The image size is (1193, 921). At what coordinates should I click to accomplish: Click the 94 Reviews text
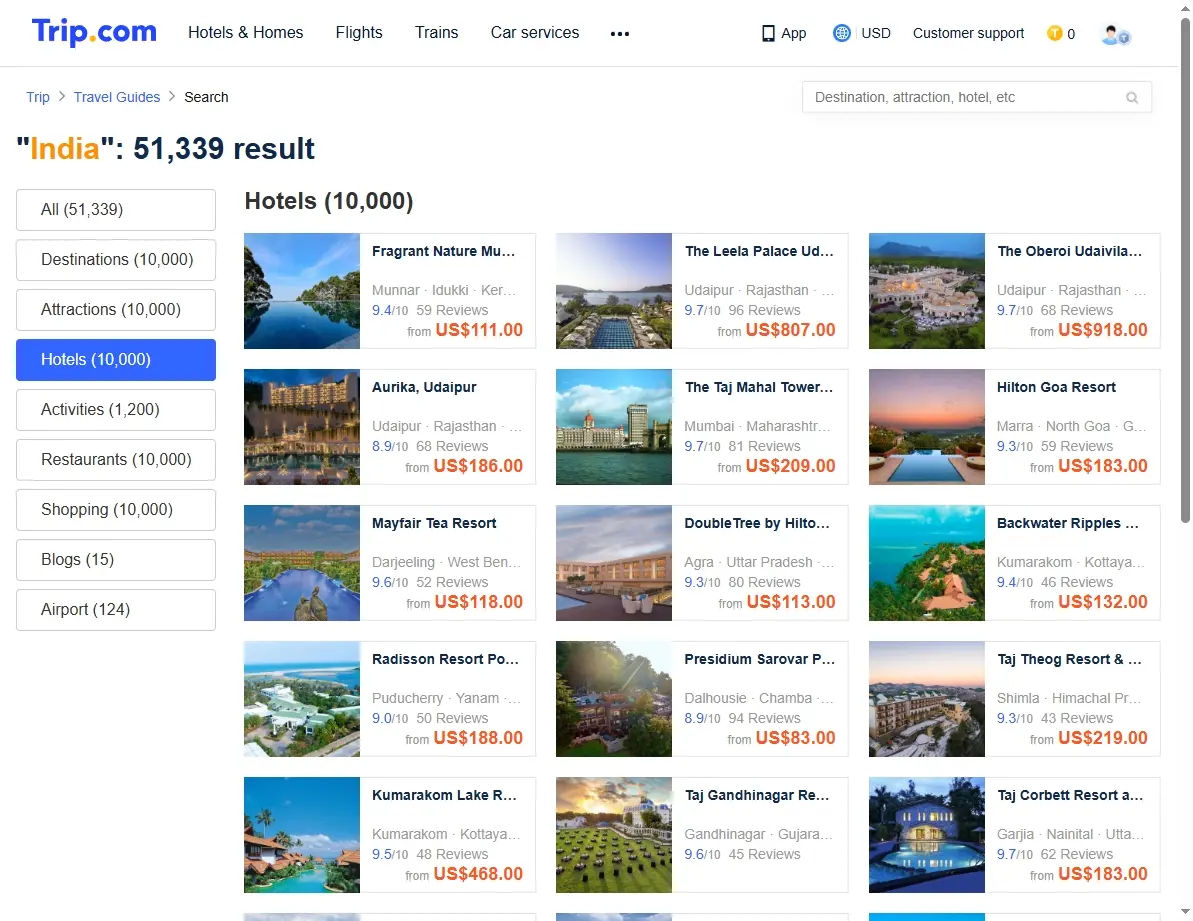[x=764, y=719]
